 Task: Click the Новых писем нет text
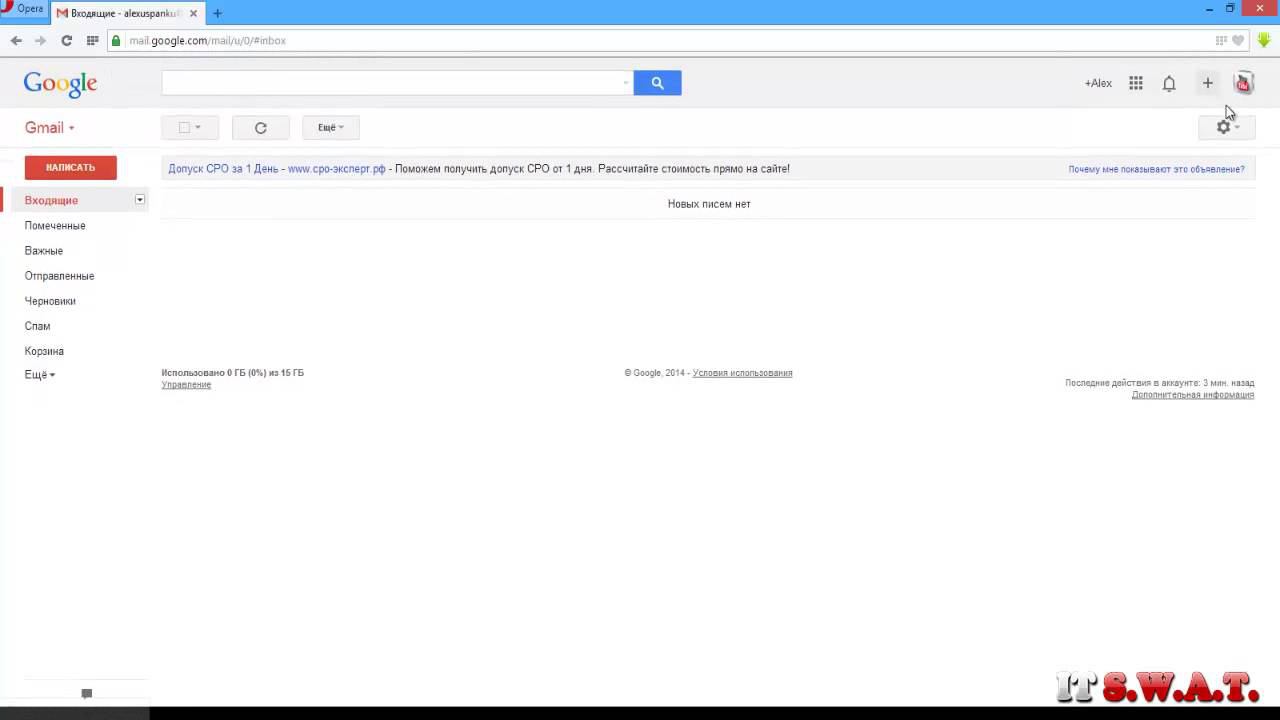pyautogui.click(x=709, y=204)
